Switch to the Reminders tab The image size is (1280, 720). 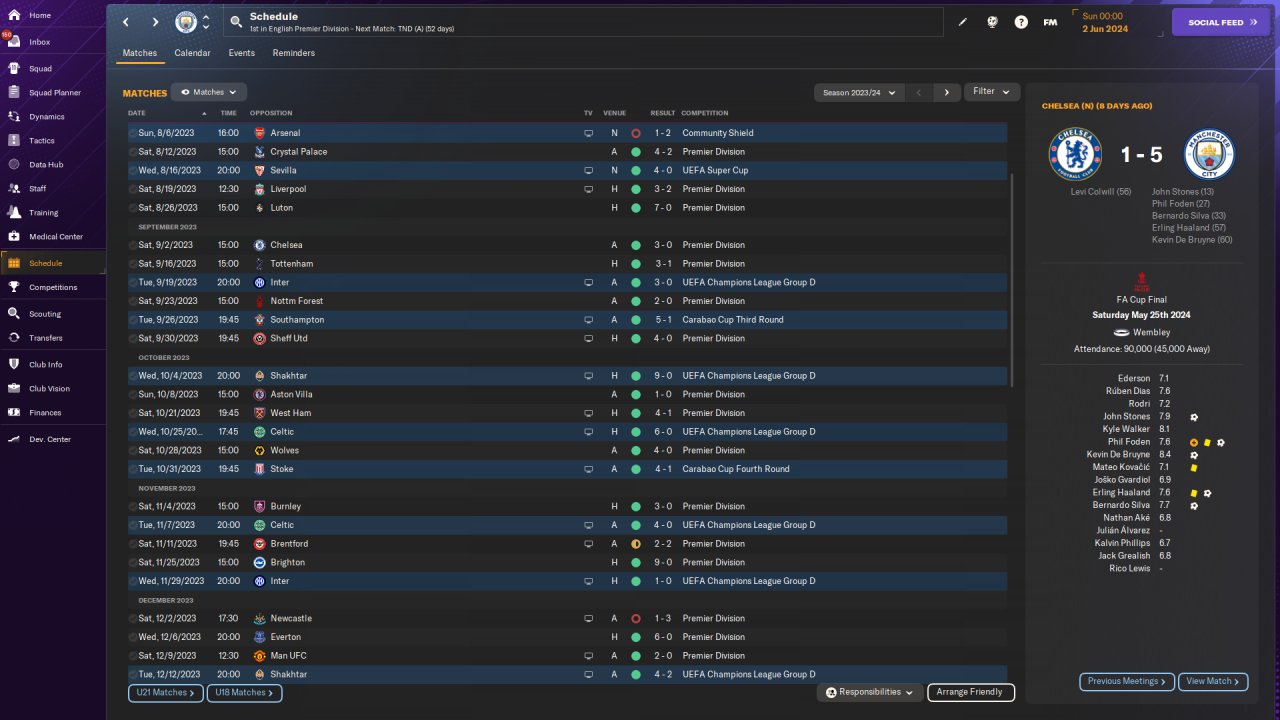click(x=293, y=53)
